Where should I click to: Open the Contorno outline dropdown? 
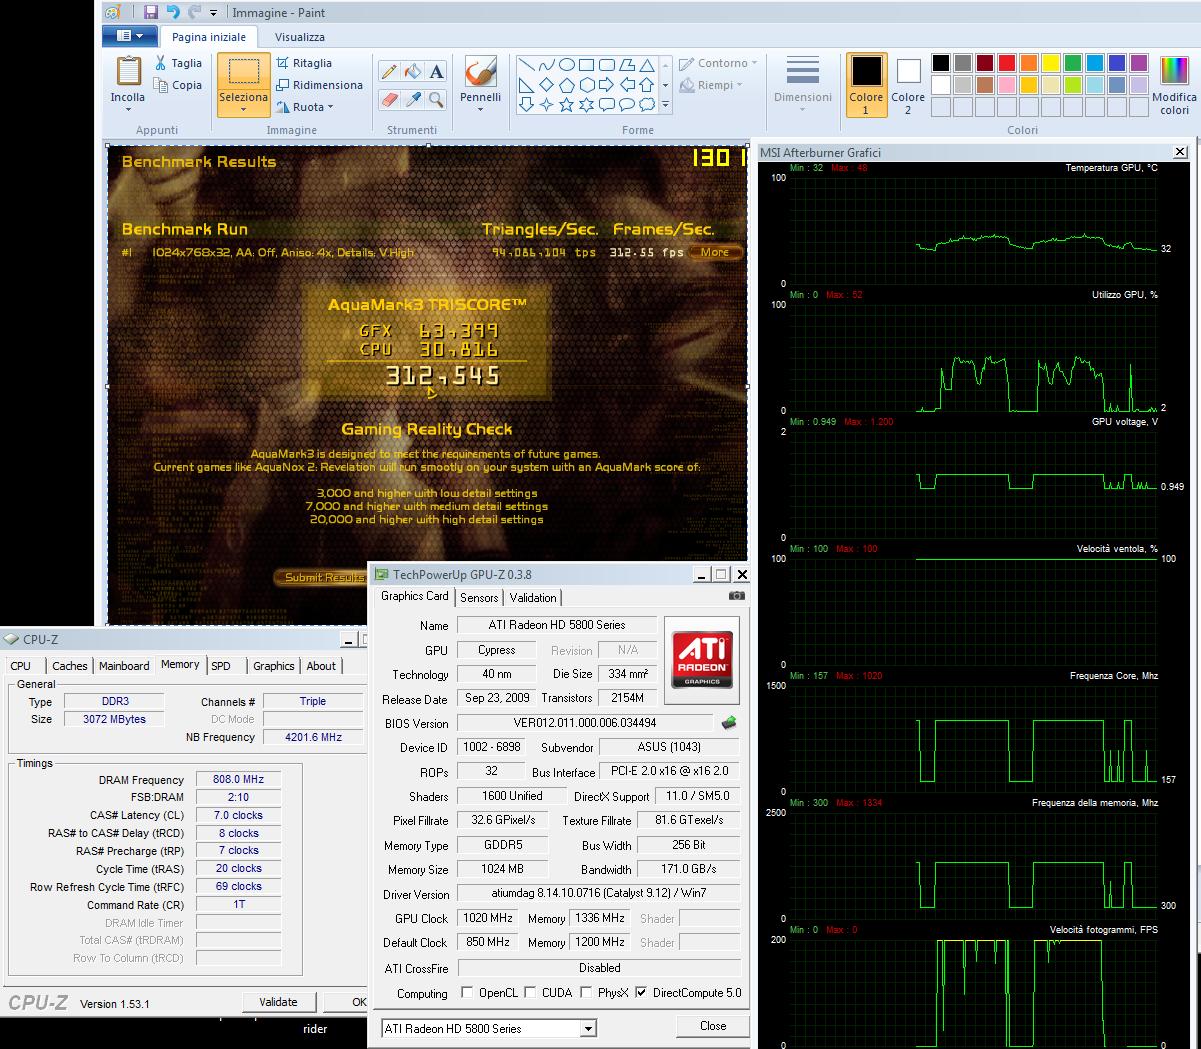tap(718, 63)
